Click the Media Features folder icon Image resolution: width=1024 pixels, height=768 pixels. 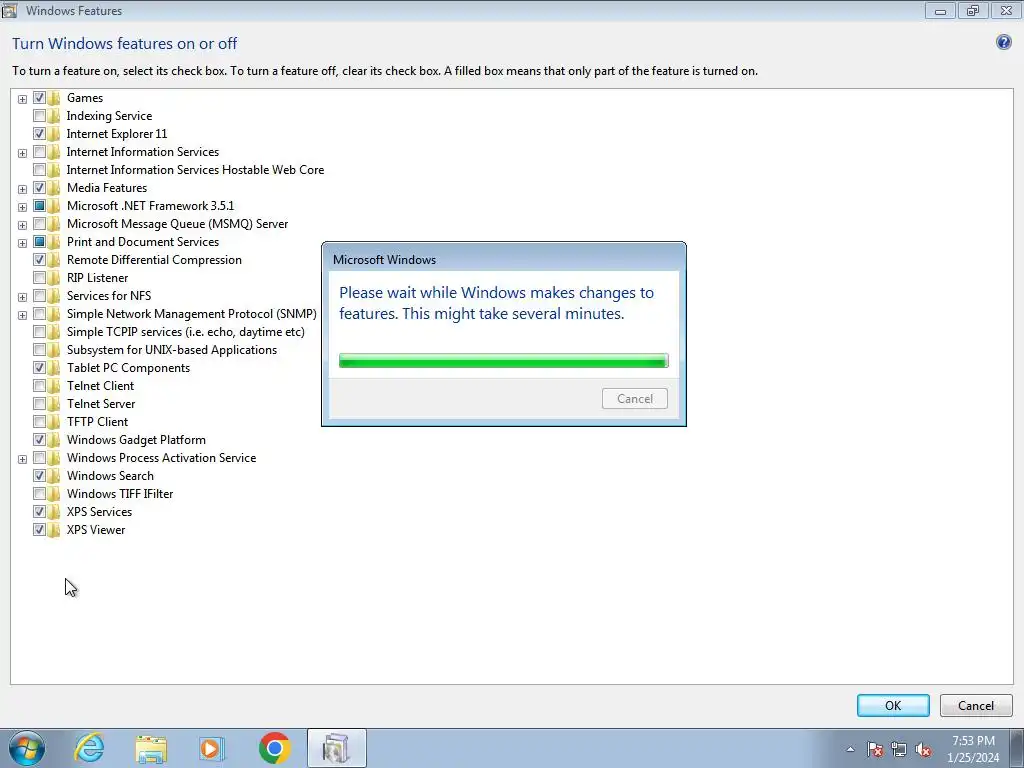coord(54,188)
